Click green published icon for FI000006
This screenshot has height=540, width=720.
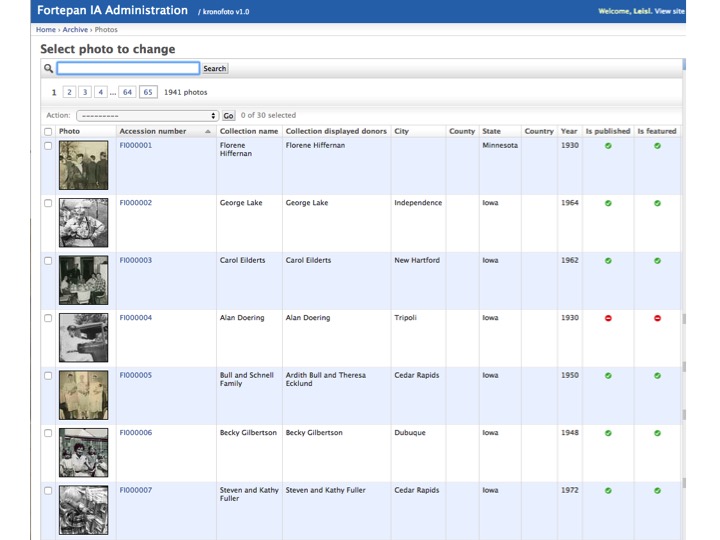coord(608,433)
